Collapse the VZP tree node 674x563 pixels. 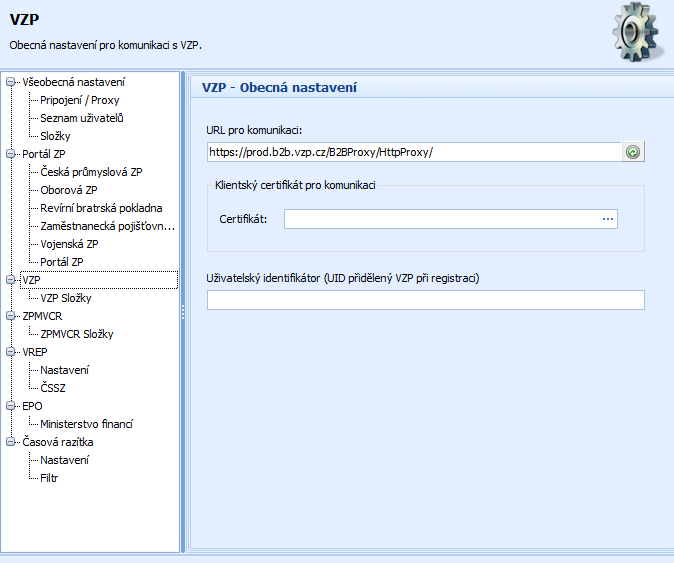tap(10, 280)
